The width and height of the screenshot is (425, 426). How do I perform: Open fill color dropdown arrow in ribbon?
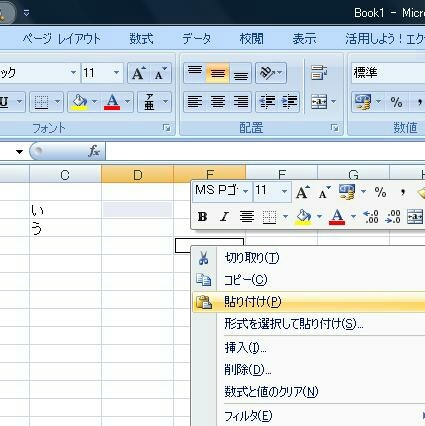pyautogui.click(x=95, y=102)
